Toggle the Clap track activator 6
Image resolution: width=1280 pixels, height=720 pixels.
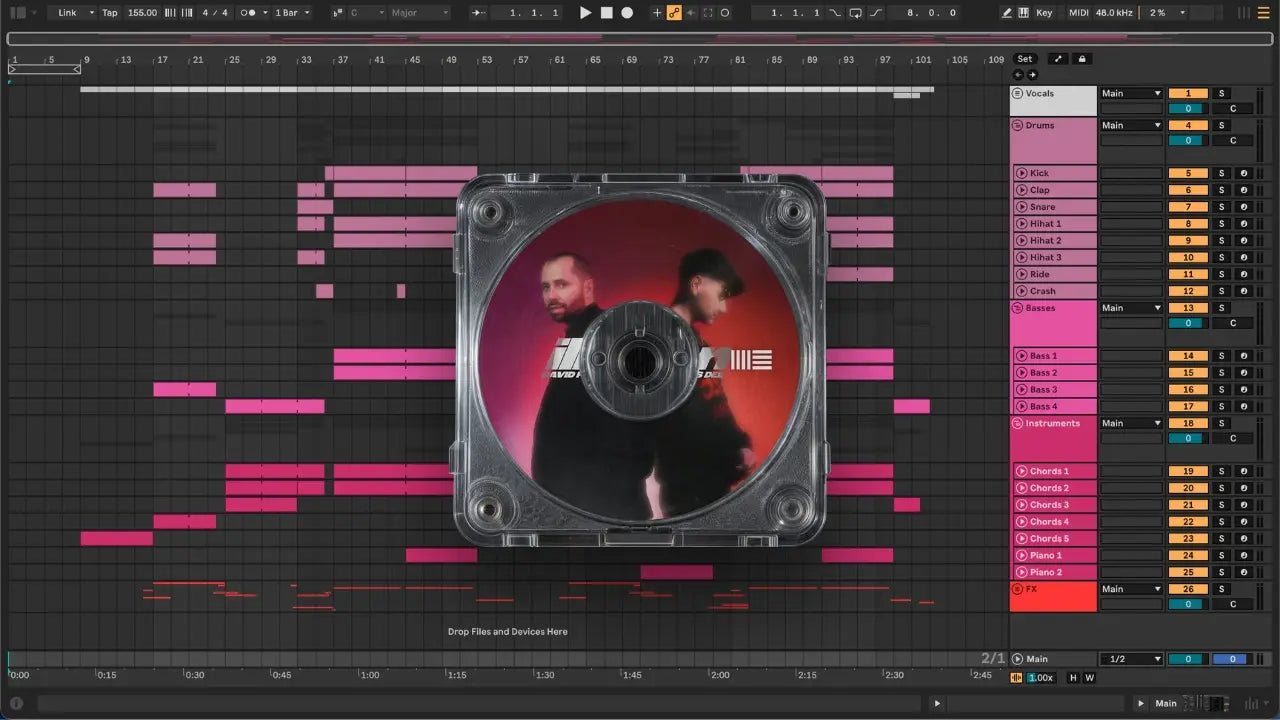pos(1188,190)
